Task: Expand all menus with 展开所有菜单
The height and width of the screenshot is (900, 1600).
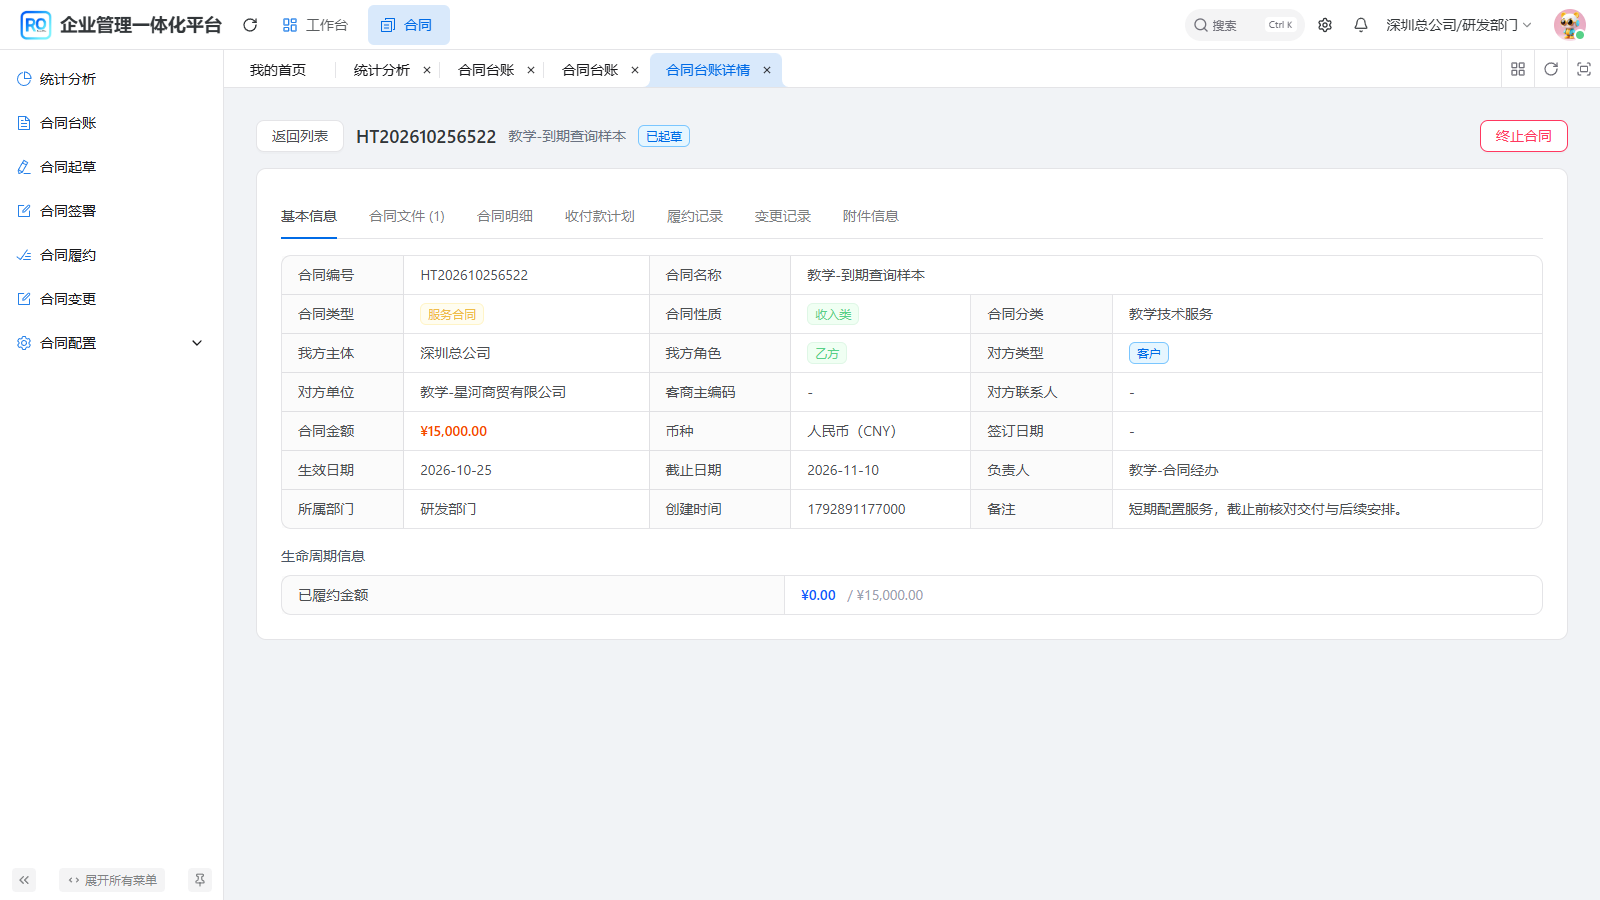Action: (112, 880)
